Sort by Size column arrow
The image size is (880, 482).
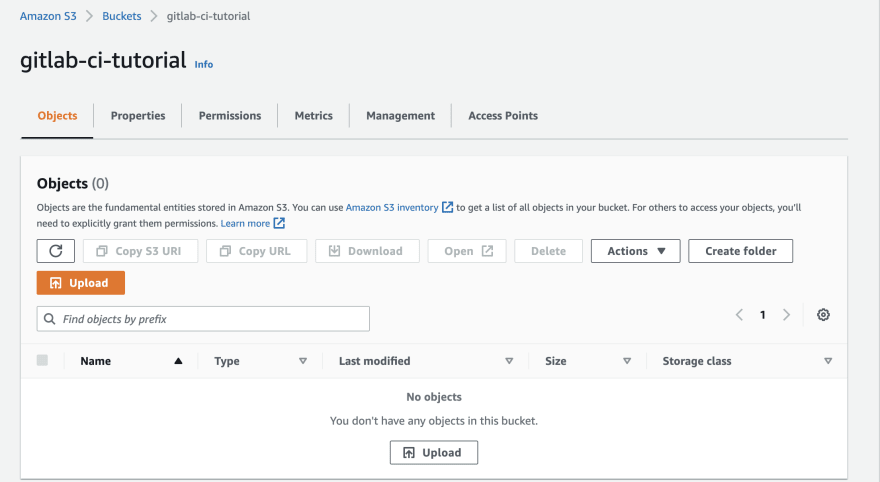point(627,361)
